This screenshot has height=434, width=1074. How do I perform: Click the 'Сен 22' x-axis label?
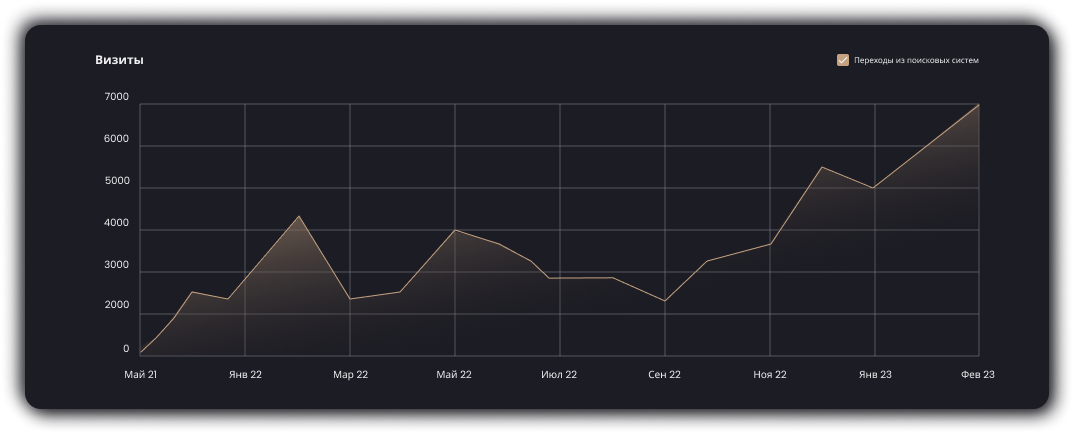[664, 374]
